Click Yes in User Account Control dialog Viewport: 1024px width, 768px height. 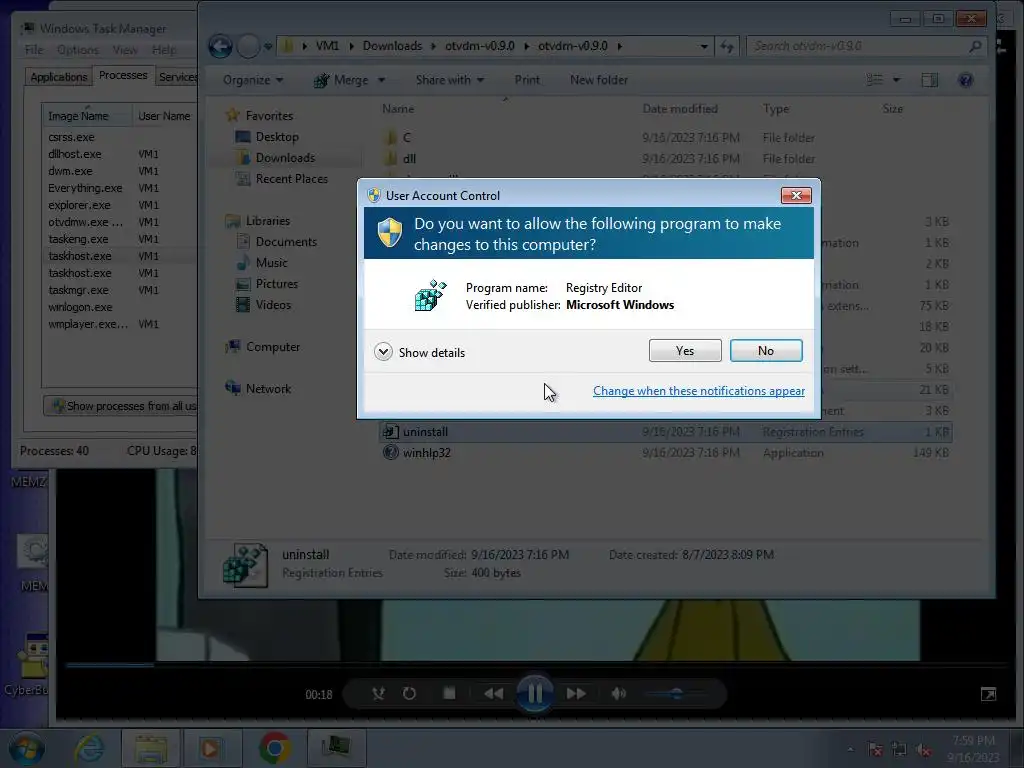pyautogui.click(x=685, y=351)
